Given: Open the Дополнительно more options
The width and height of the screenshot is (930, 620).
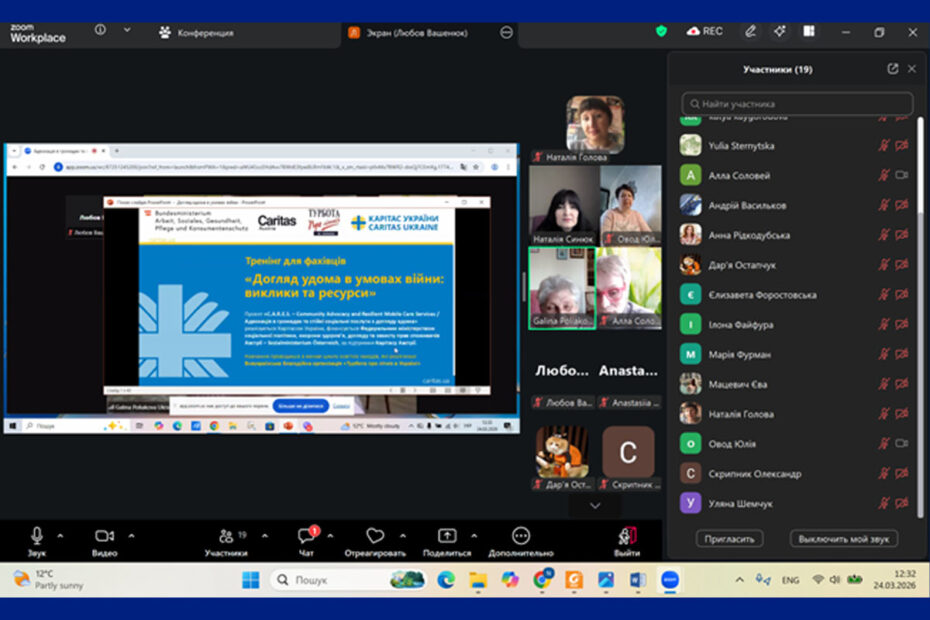Looking at the screenshot, I should (521, 536).
